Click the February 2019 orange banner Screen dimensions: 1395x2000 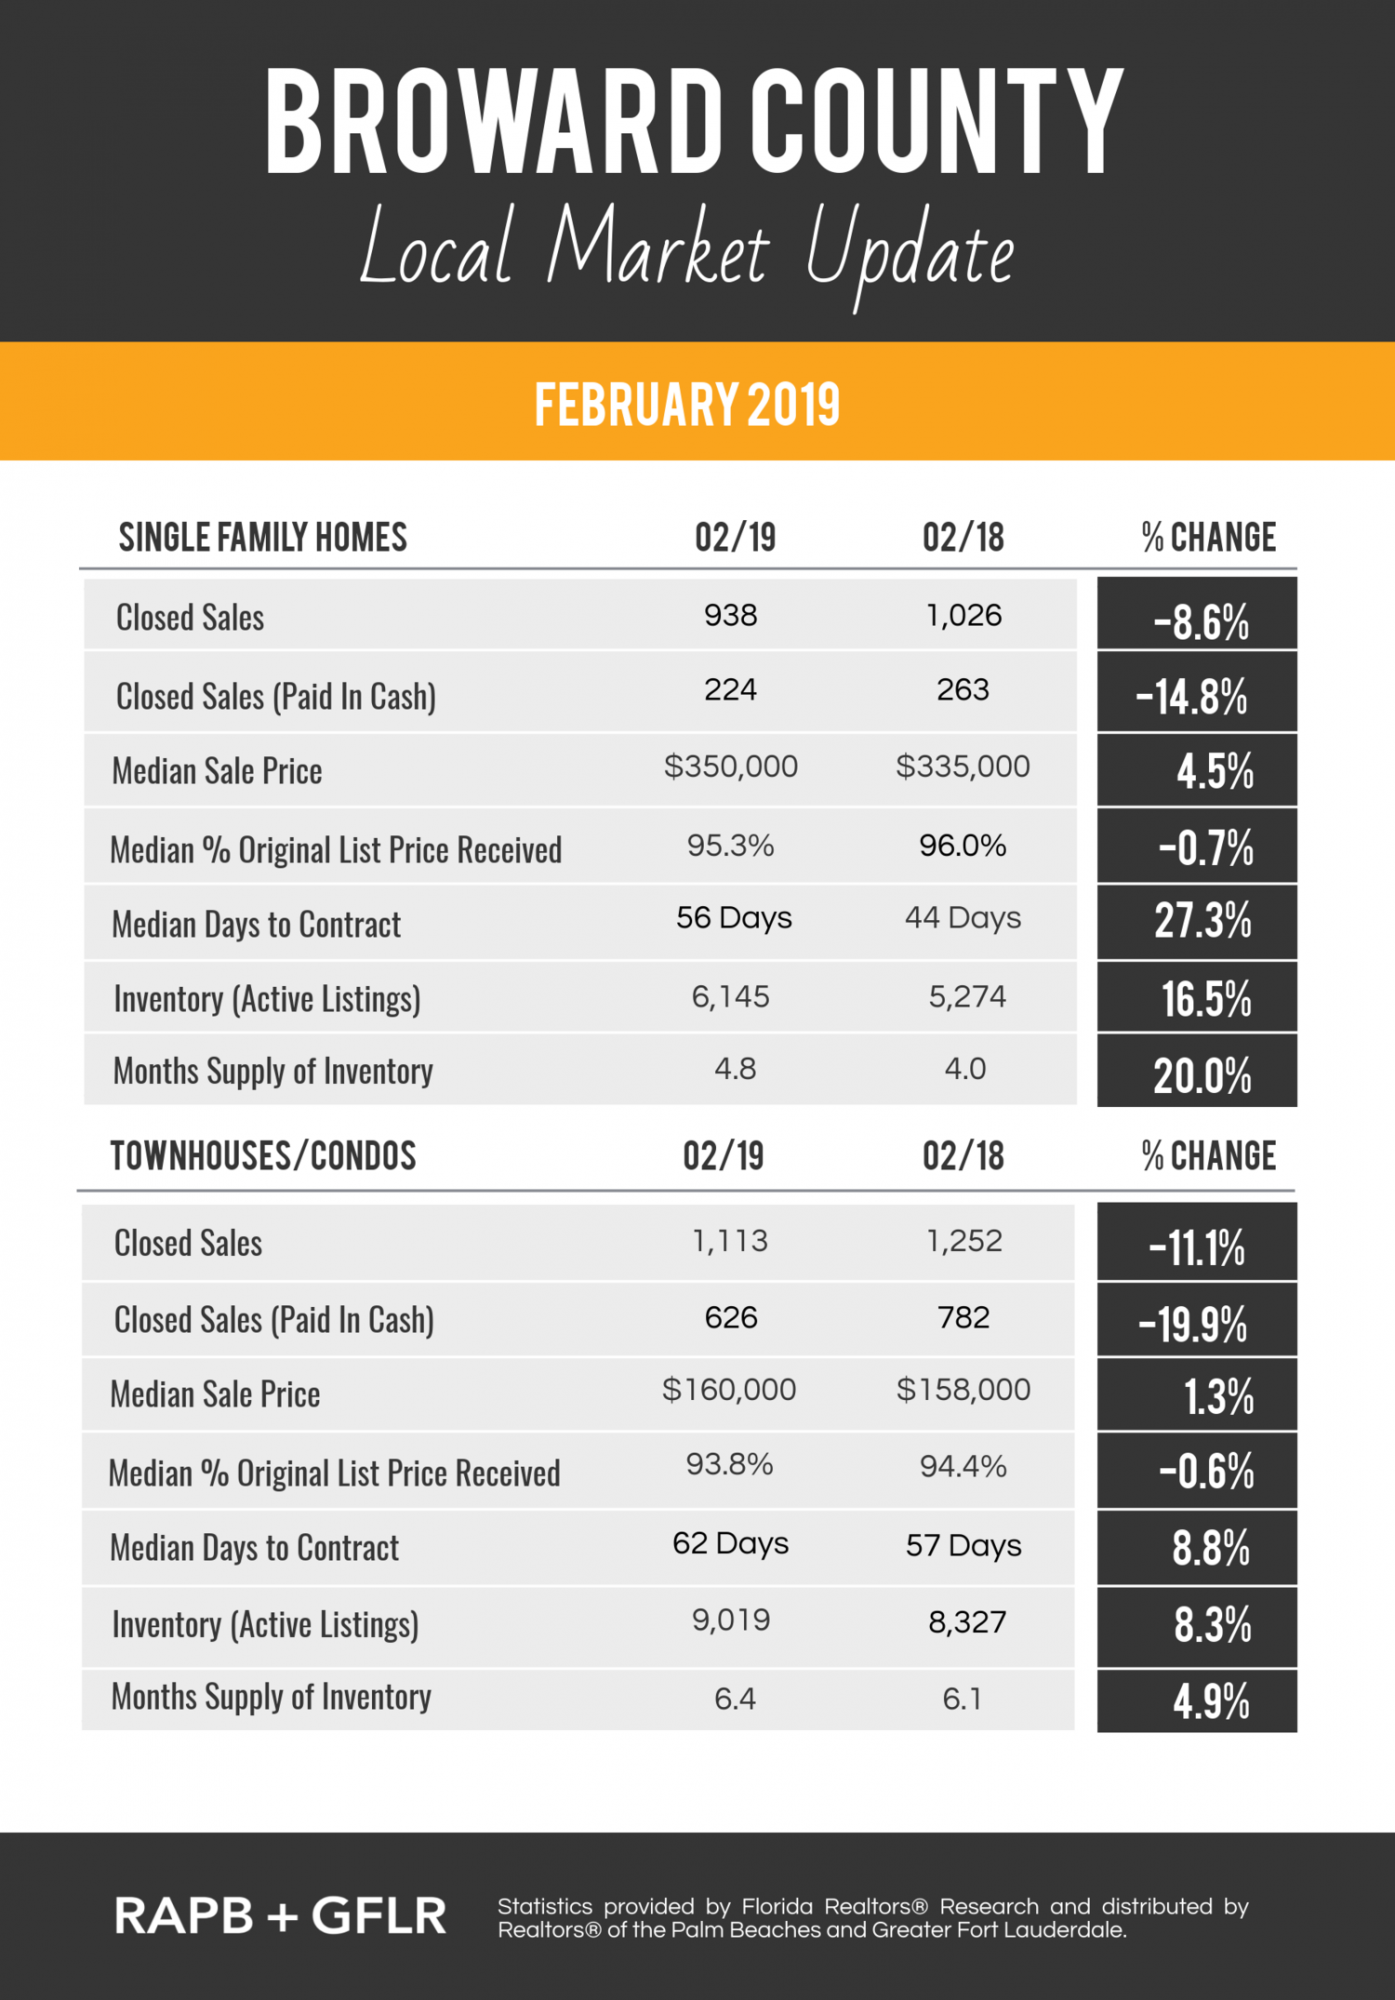point(697,401)
